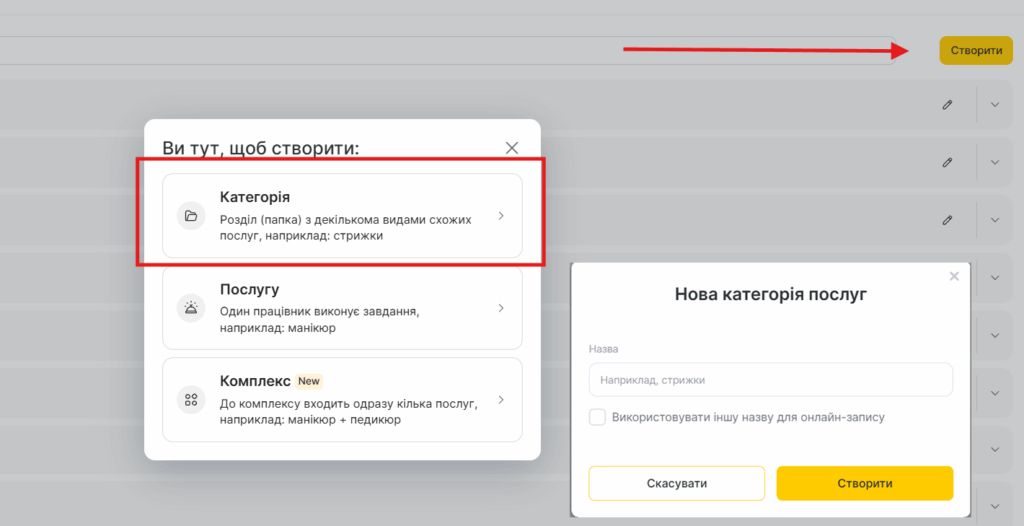Click the pencil edit icon in the first row
The width and height of the screenshot is (1024, 526).
(x=947, y=105)
